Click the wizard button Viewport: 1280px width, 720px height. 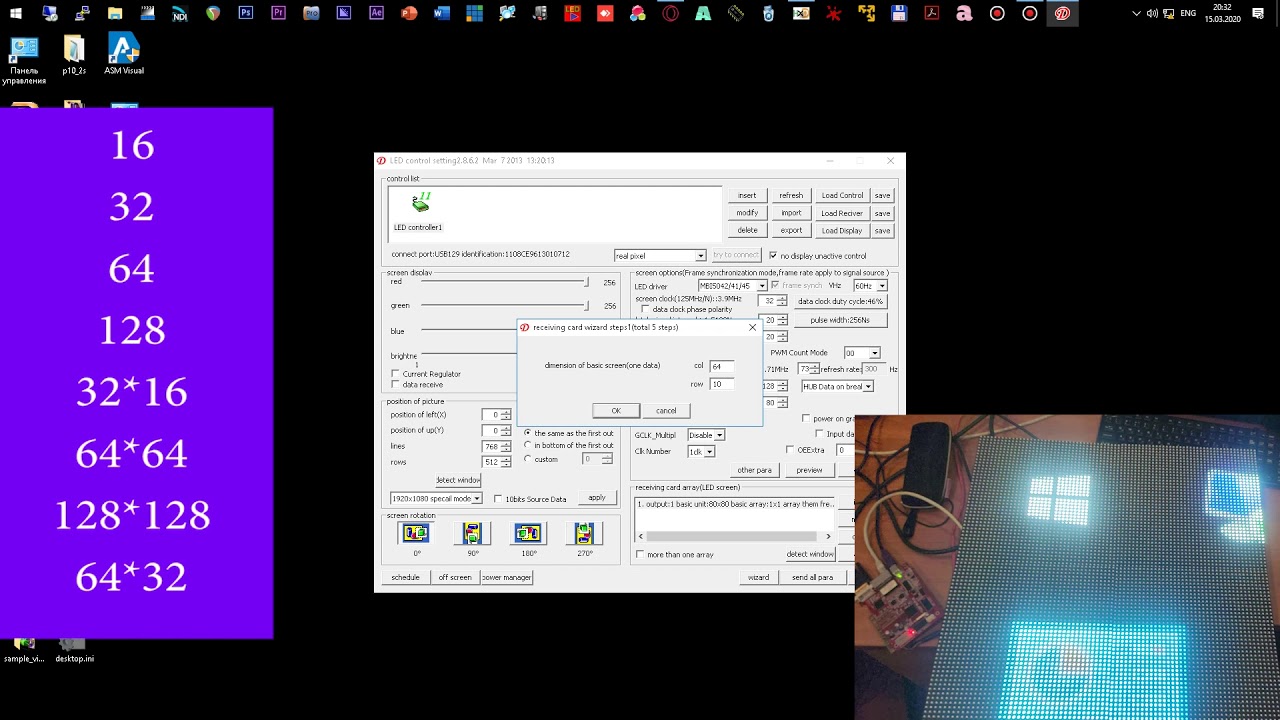(758, 577)
